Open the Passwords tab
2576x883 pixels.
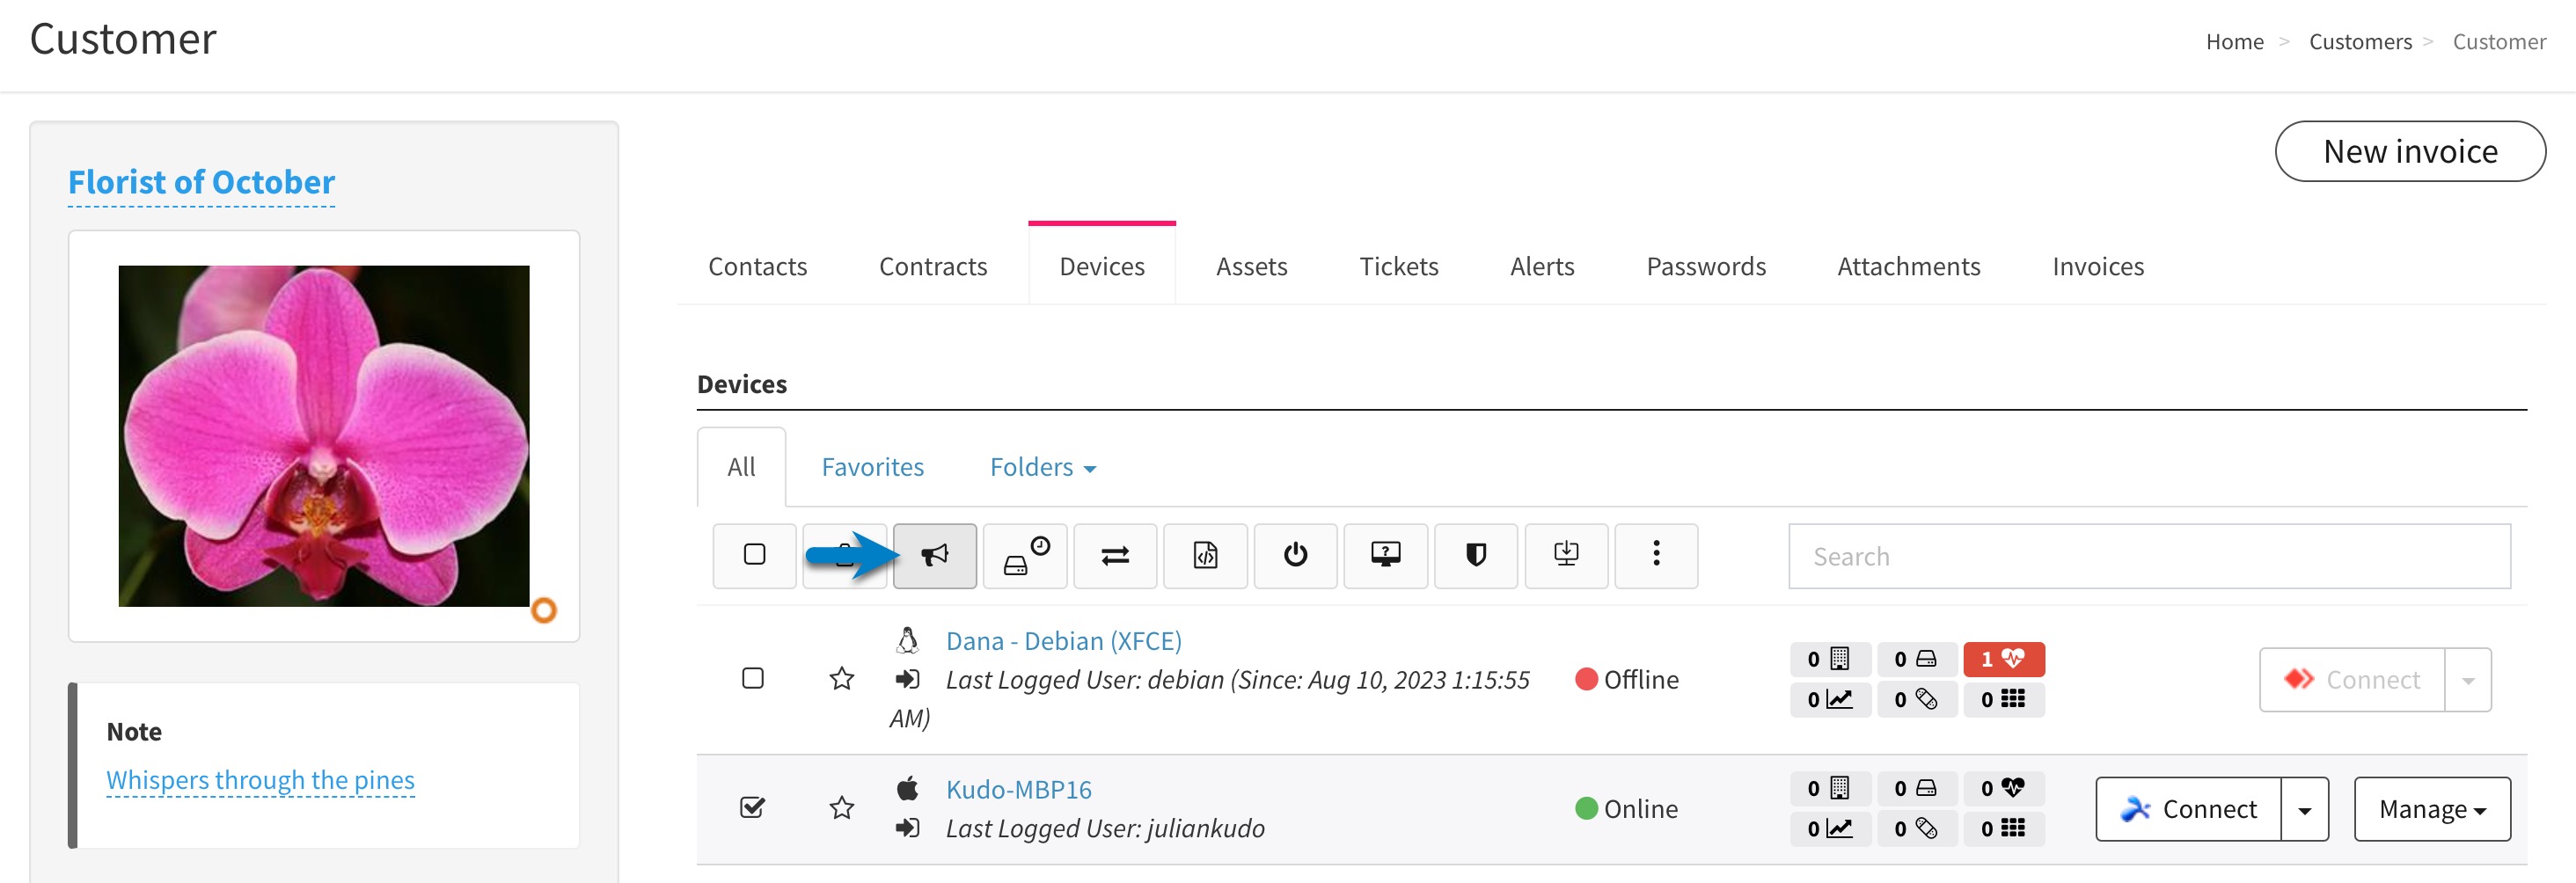tap(1705, 266)
